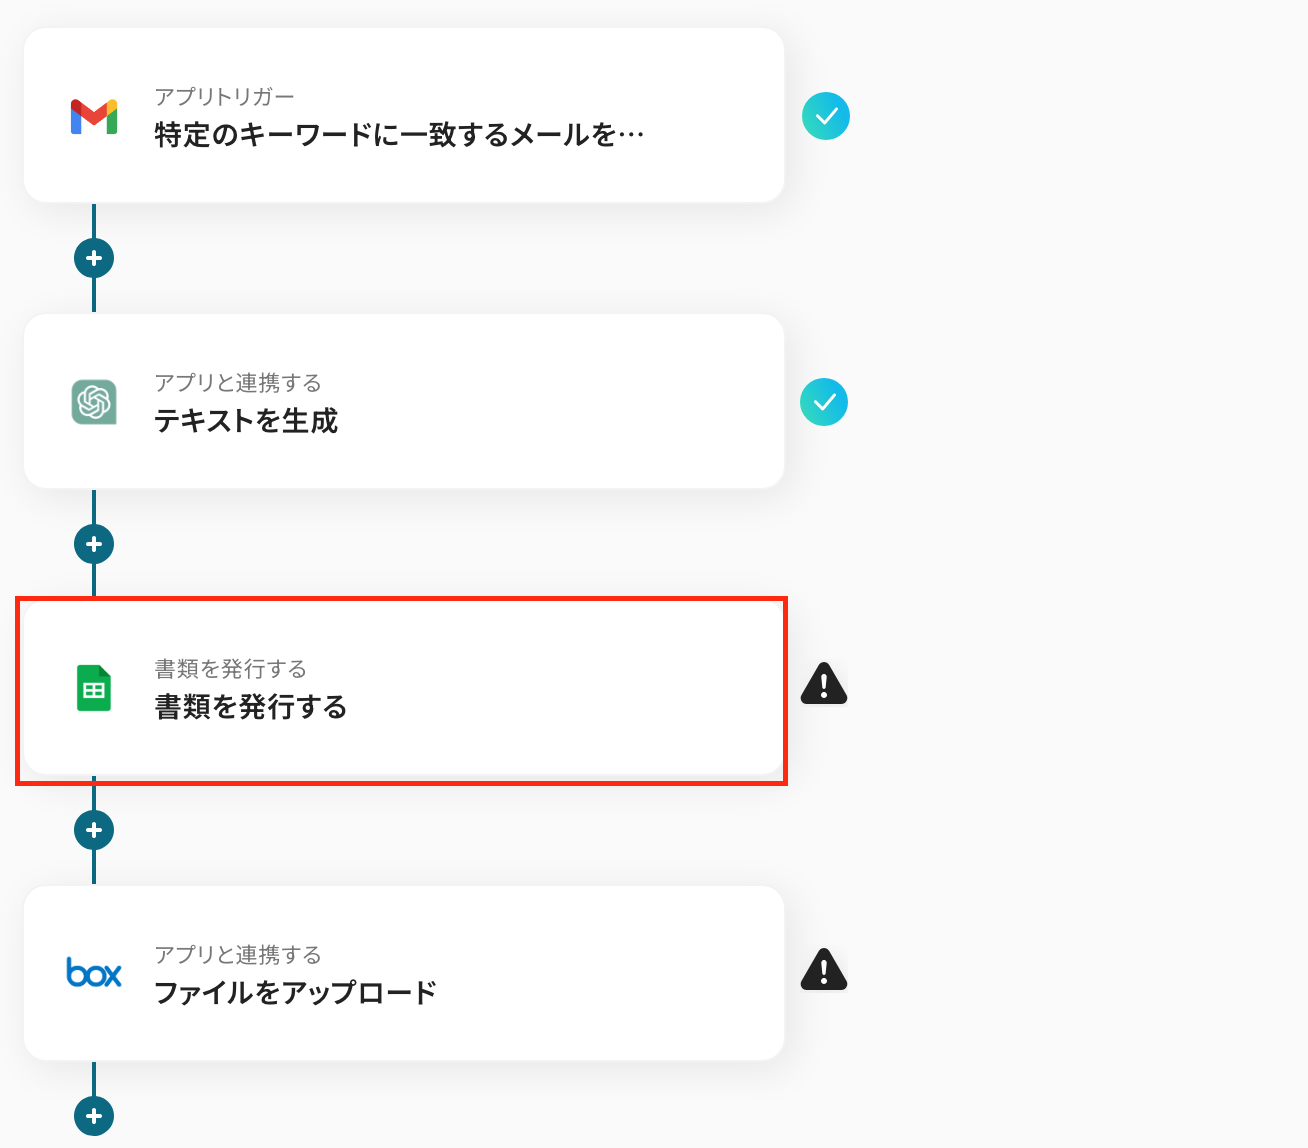Add step below テキストを生成 card
Screen dimensions: 1308x1148
[94, 544]
